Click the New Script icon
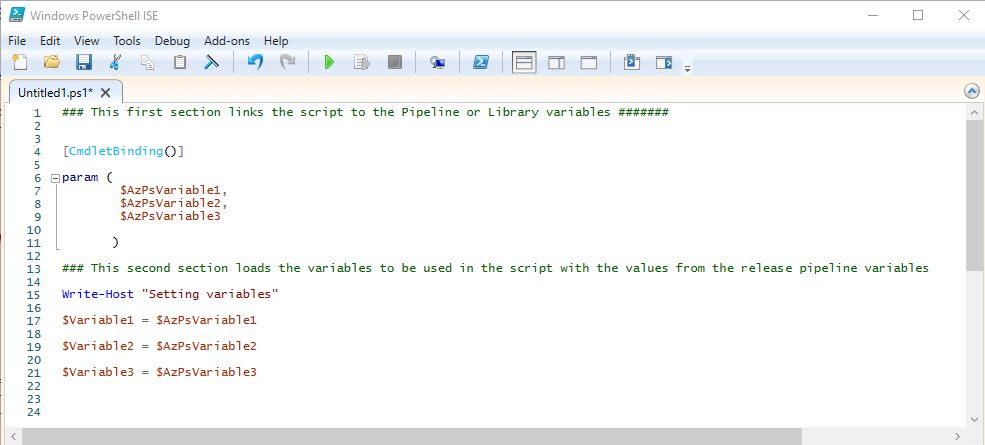 (20, 62)
